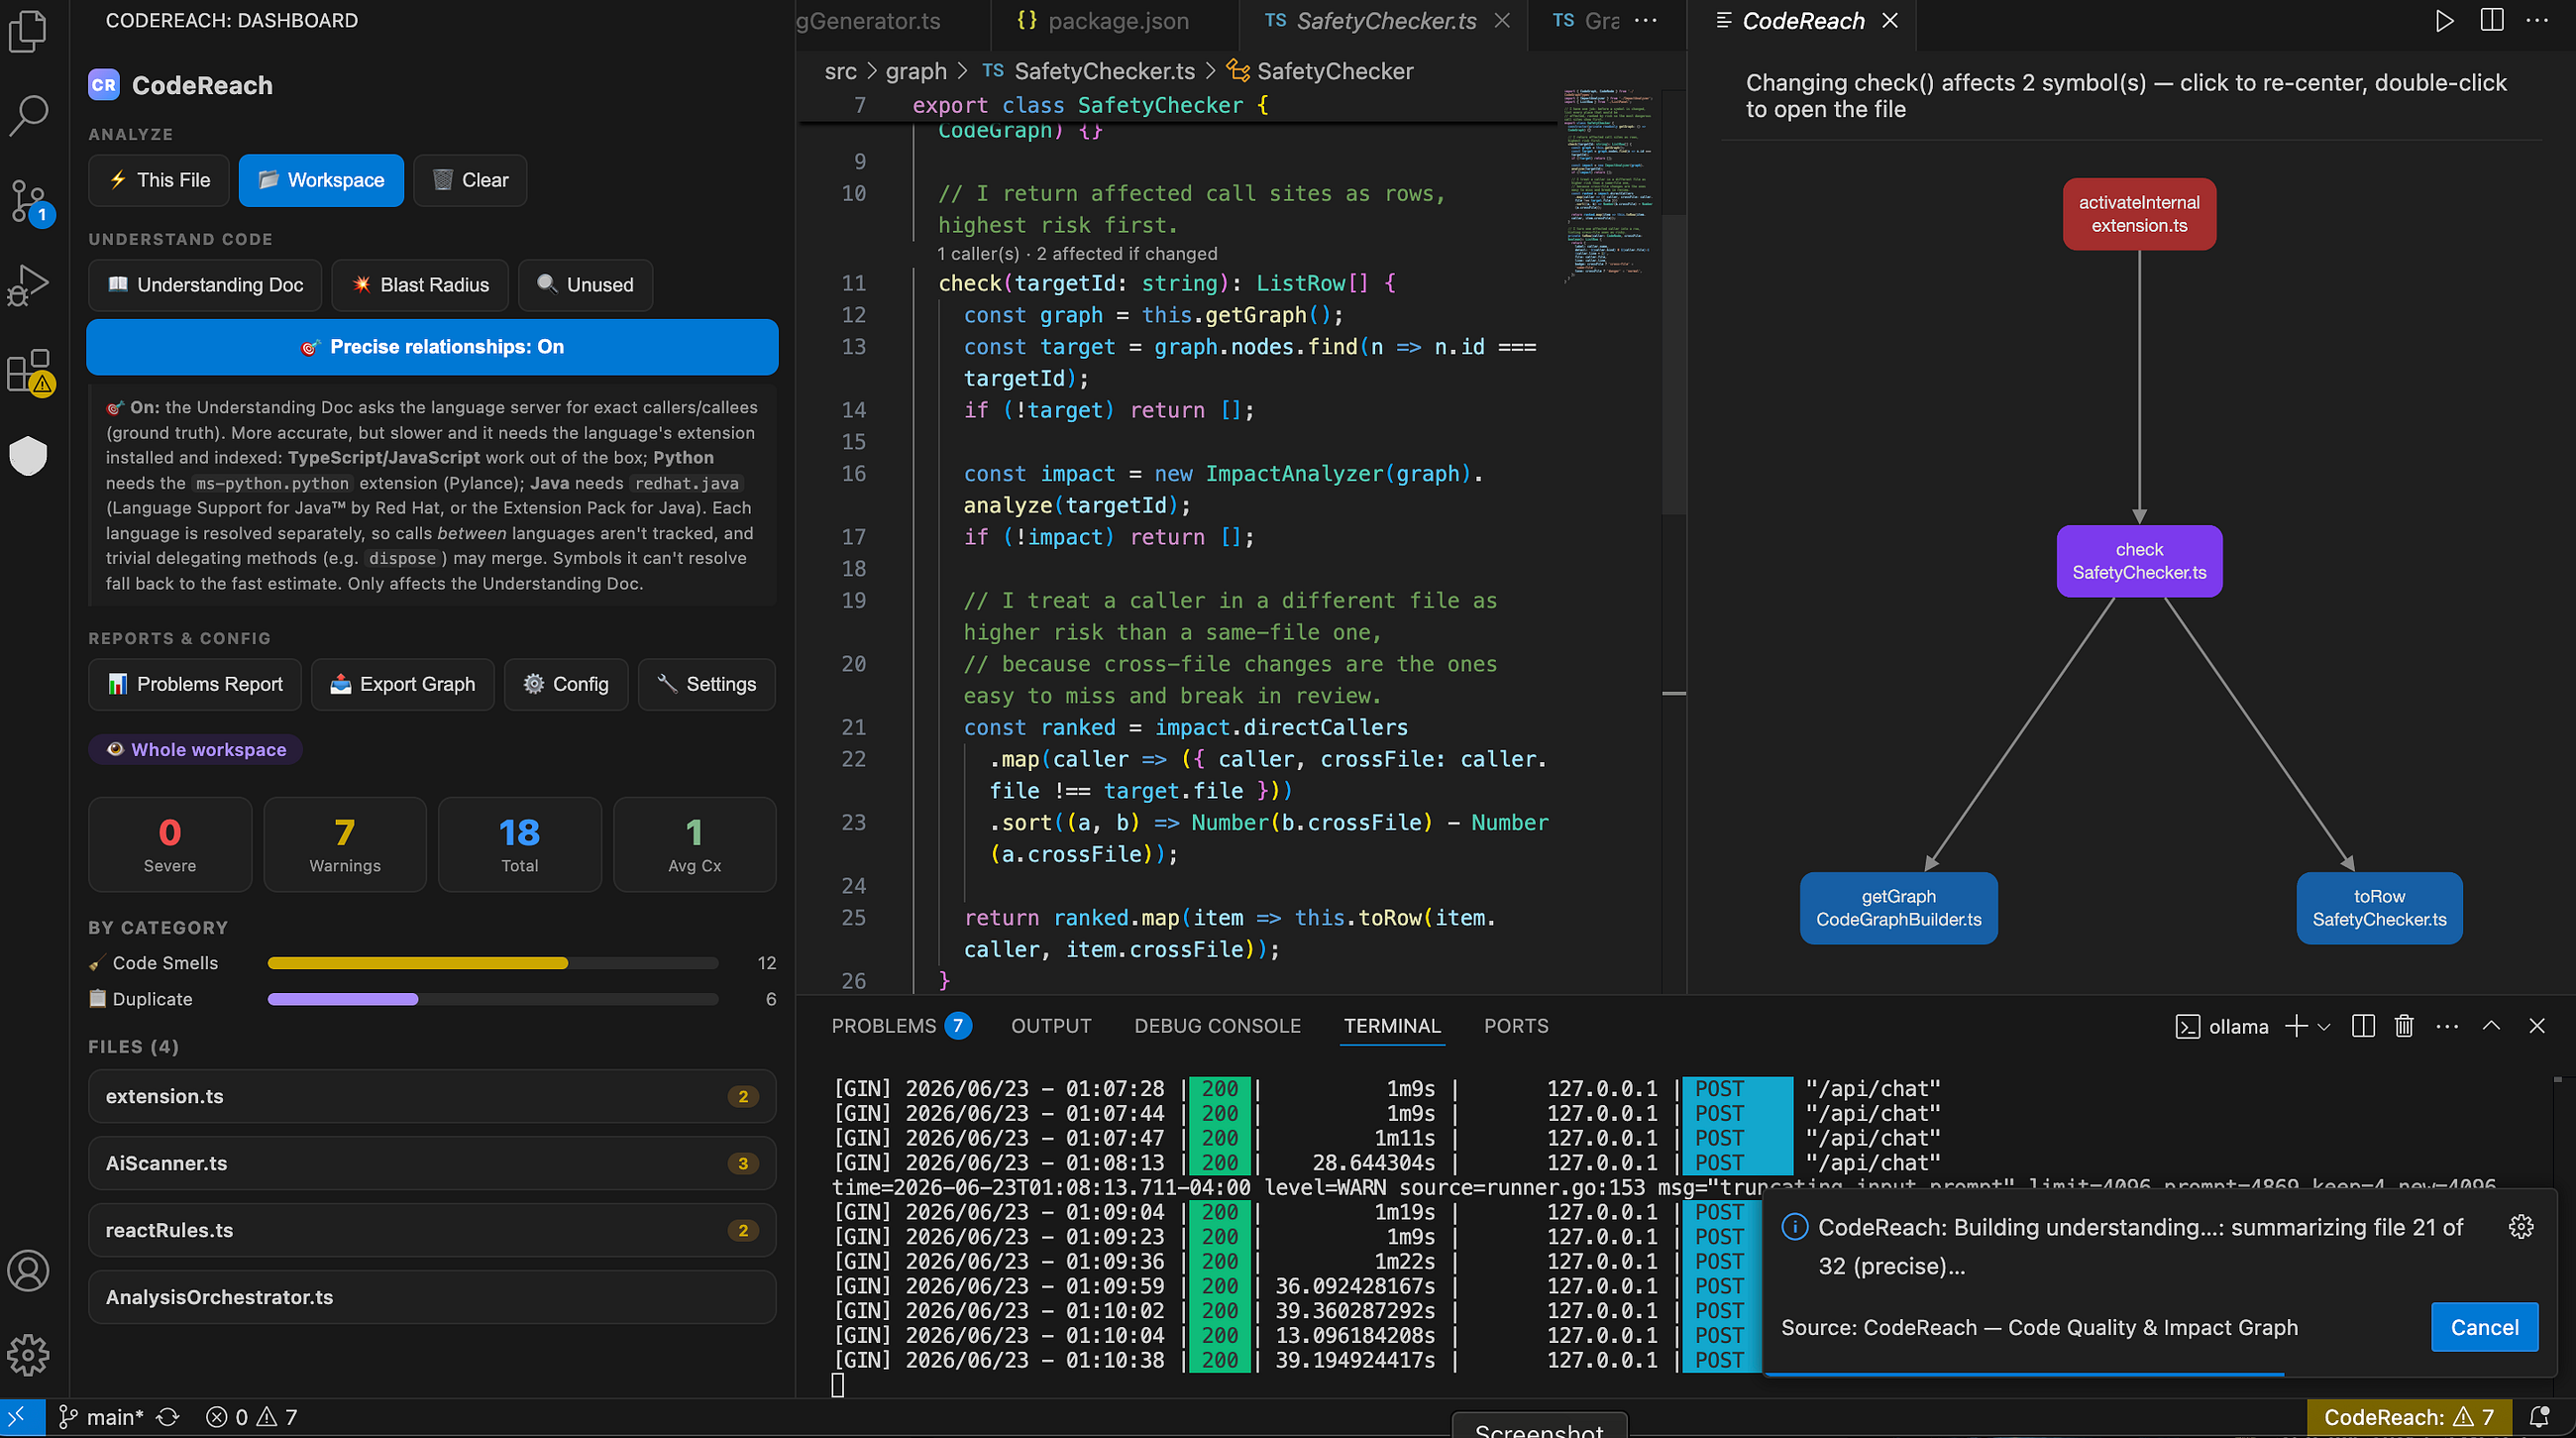Viewport: 2576px width, 1438px height.
Task: Re-center on the getGraph CodeGraphBuilder.ts node
Action: coord(1898,908)
